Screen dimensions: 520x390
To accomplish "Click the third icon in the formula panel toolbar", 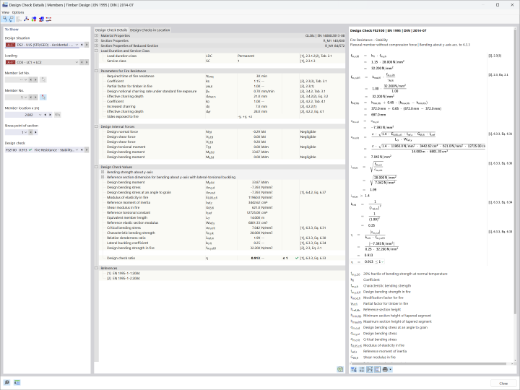I will 370,369.
